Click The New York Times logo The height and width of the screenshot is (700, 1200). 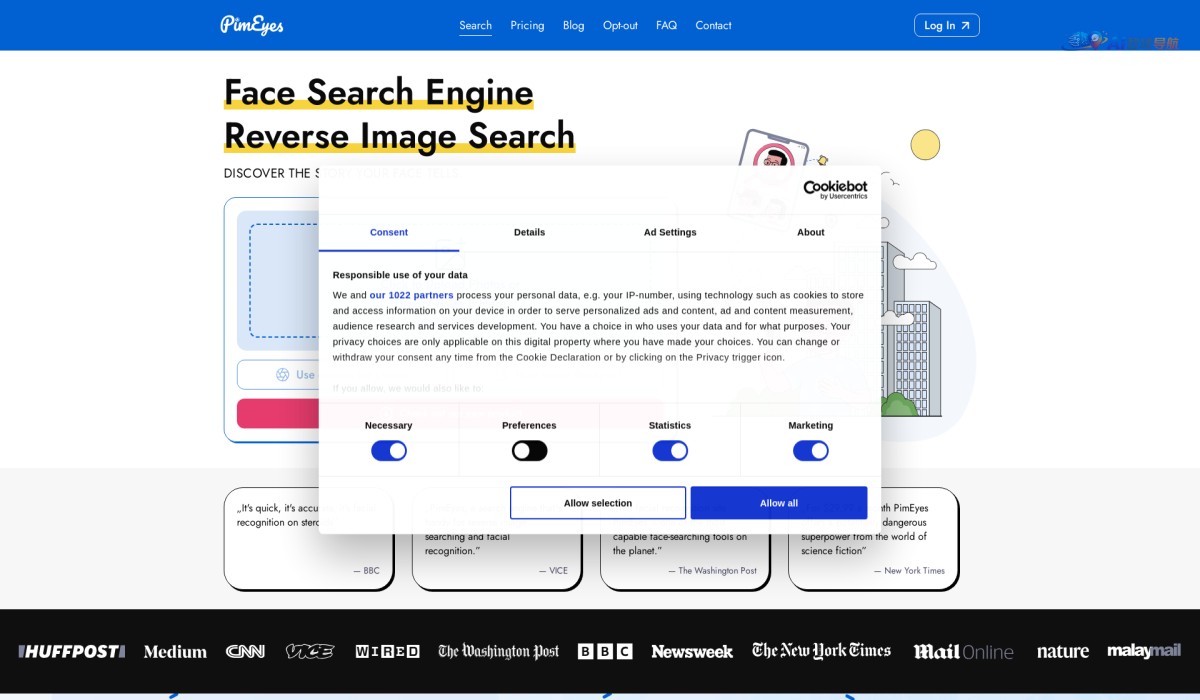coord(821,651)
